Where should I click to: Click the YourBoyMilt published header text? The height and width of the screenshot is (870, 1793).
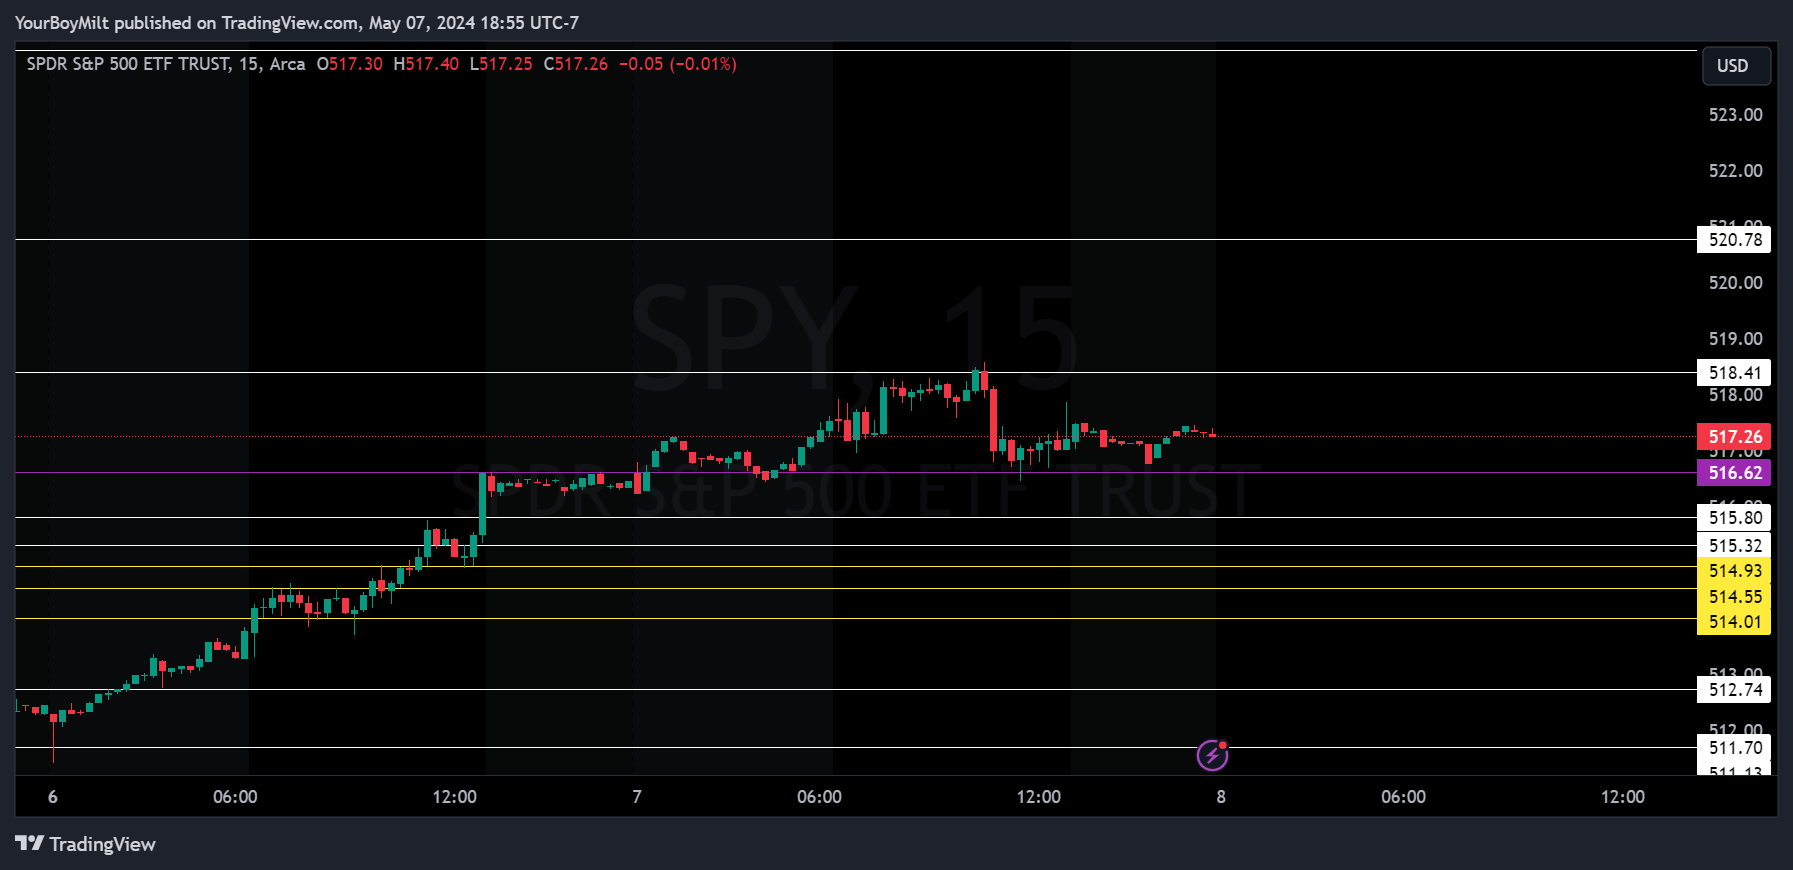(x=297, y=22)
